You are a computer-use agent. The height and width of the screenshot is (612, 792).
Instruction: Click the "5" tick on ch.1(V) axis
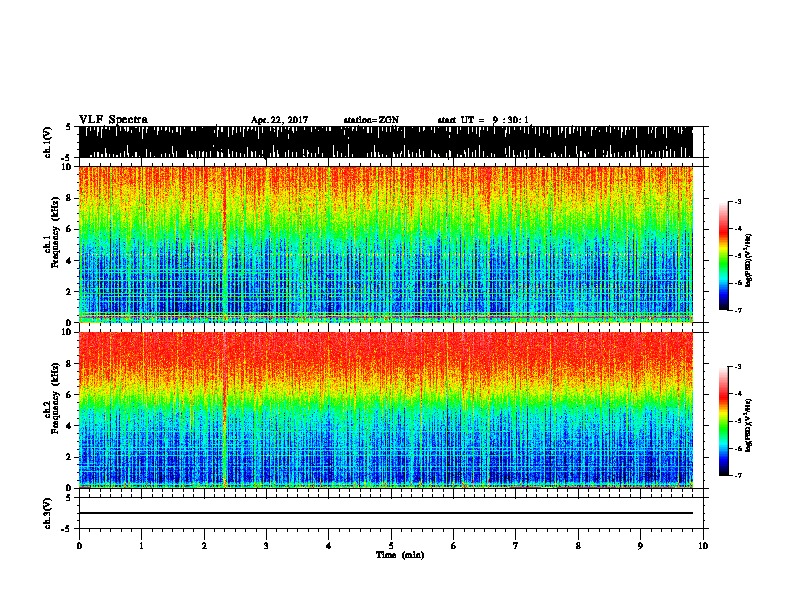coord(68,127)
